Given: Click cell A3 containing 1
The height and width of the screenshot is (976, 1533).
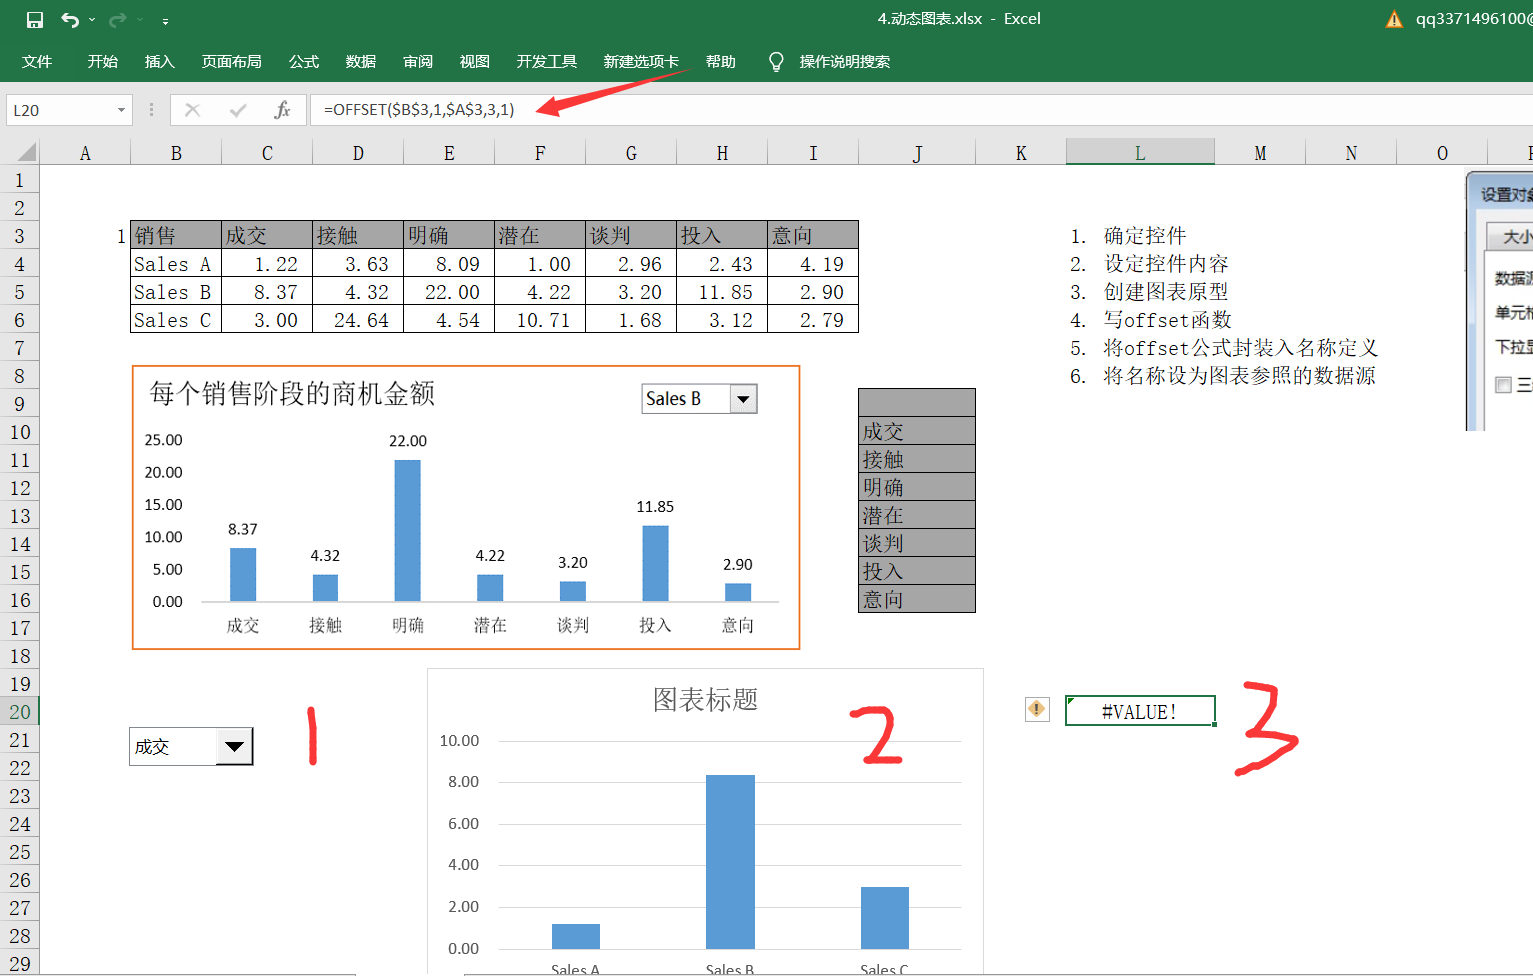Looking at the screenshot, I should tap(85, 236).
